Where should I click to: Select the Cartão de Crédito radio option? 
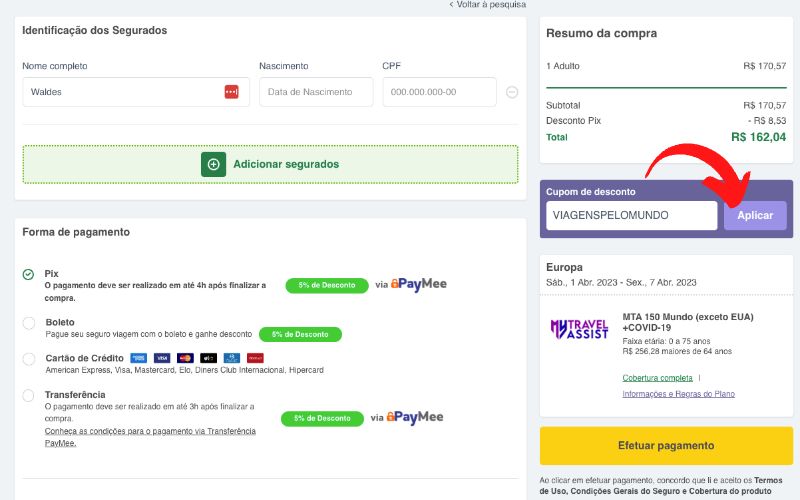pos(29,359)
